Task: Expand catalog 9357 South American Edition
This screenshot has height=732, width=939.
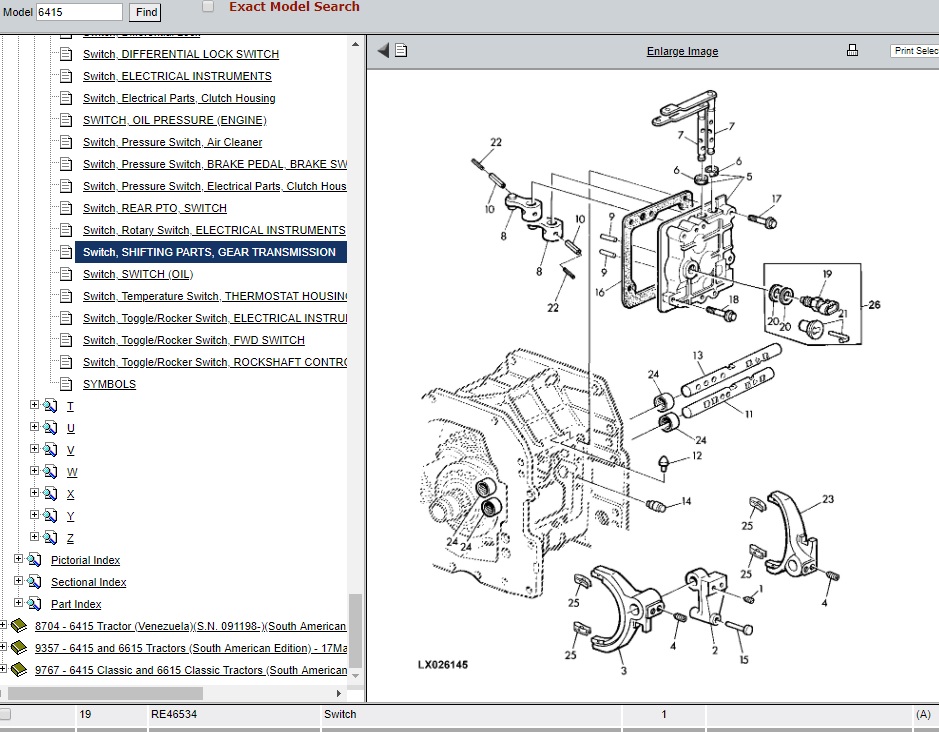Action: coord(3,648)
